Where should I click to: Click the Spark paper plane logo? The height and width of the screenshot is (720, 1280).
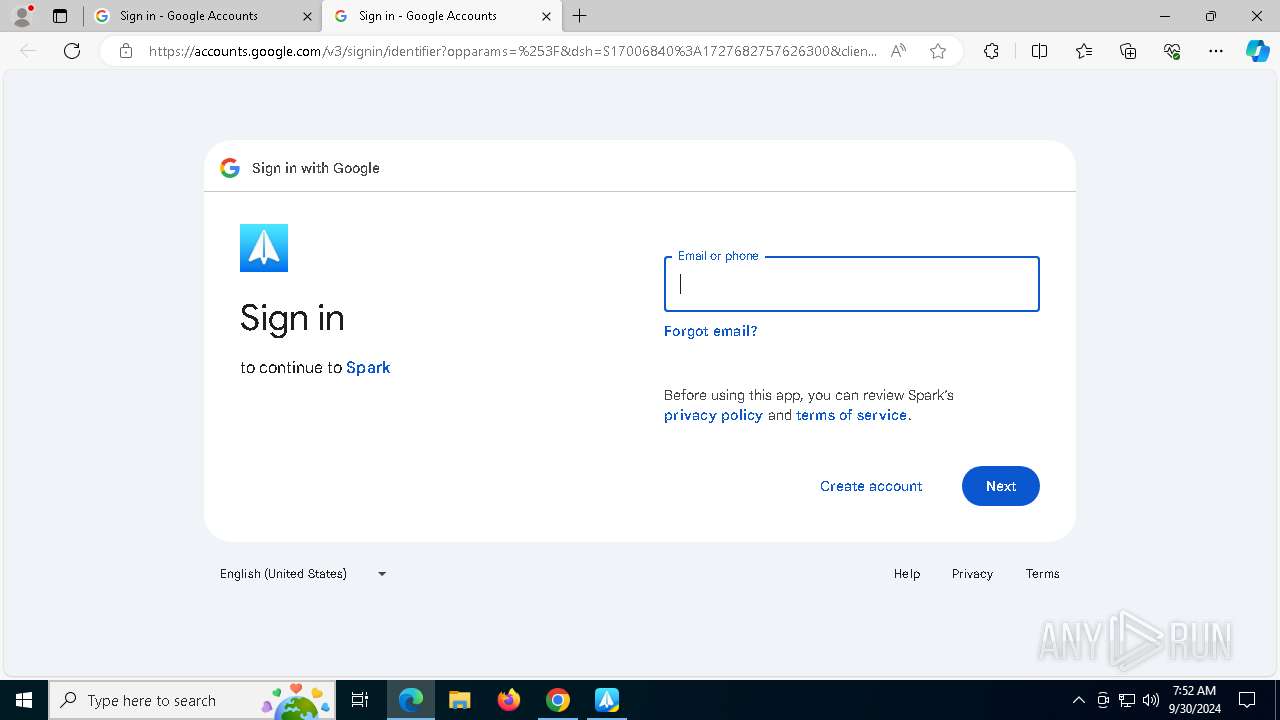(264, 248)
